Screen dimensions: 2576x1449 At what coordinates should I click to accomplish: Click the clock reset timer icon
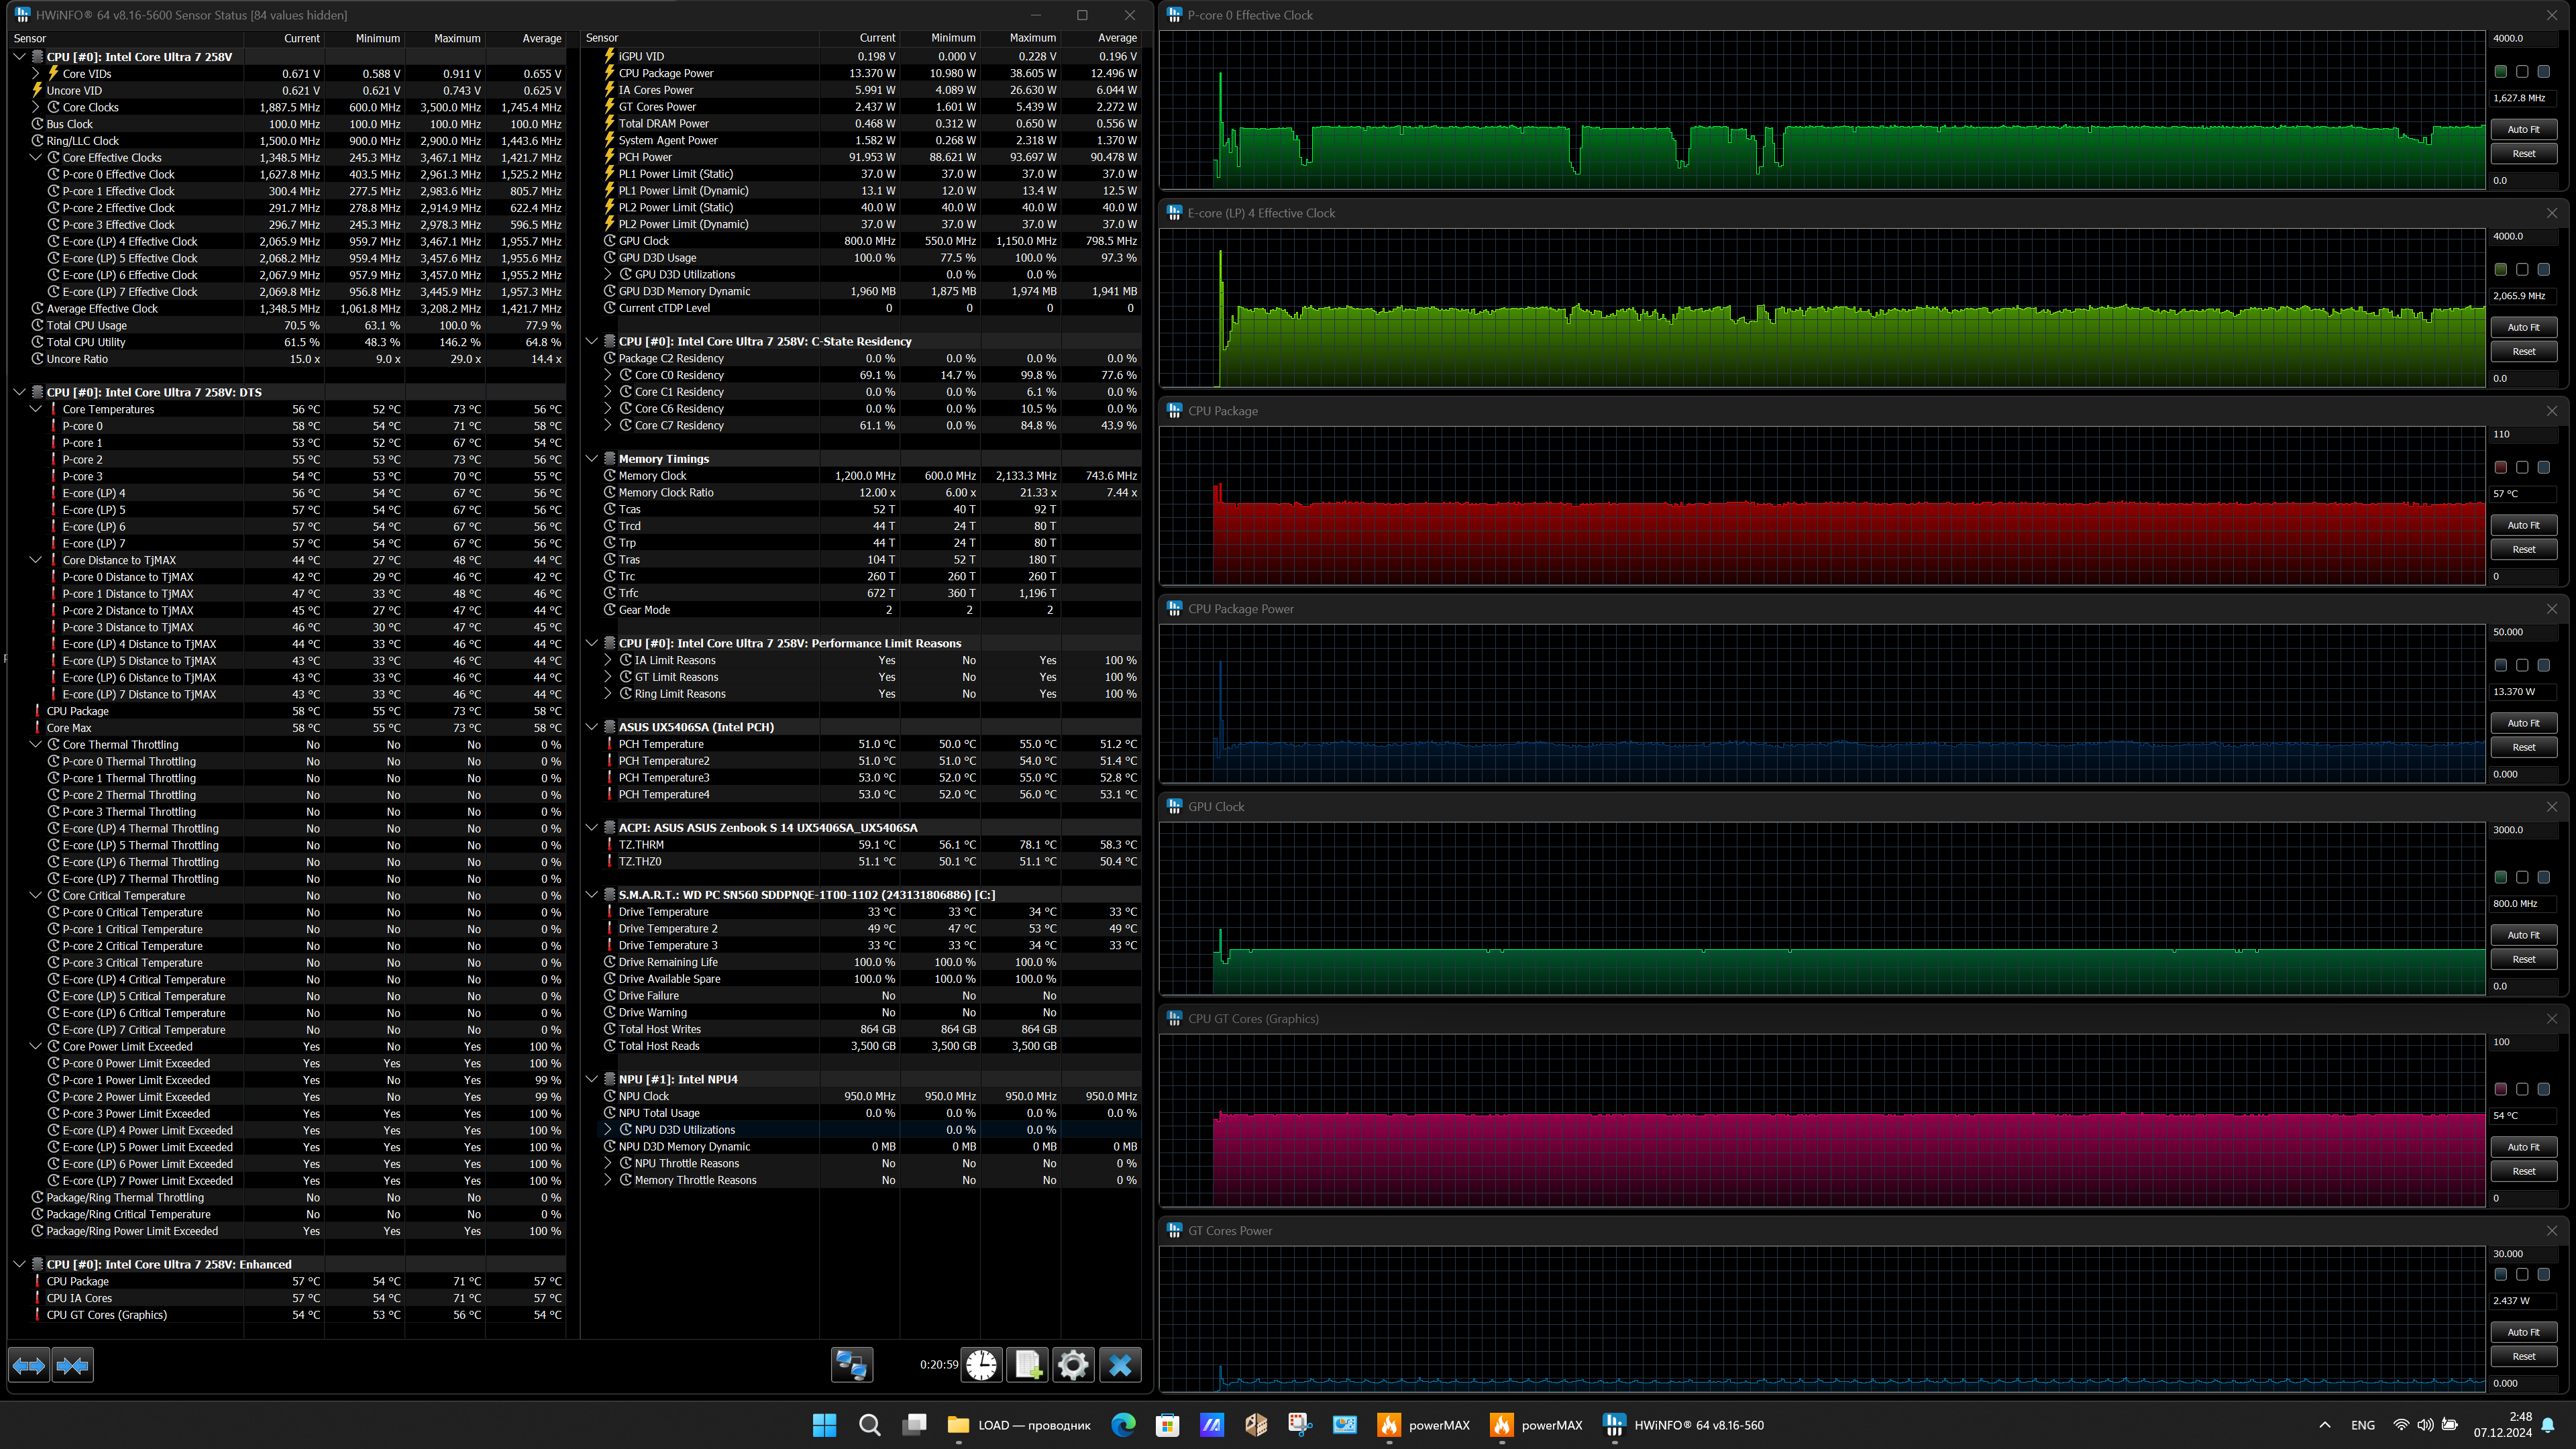pos(981,1365)
